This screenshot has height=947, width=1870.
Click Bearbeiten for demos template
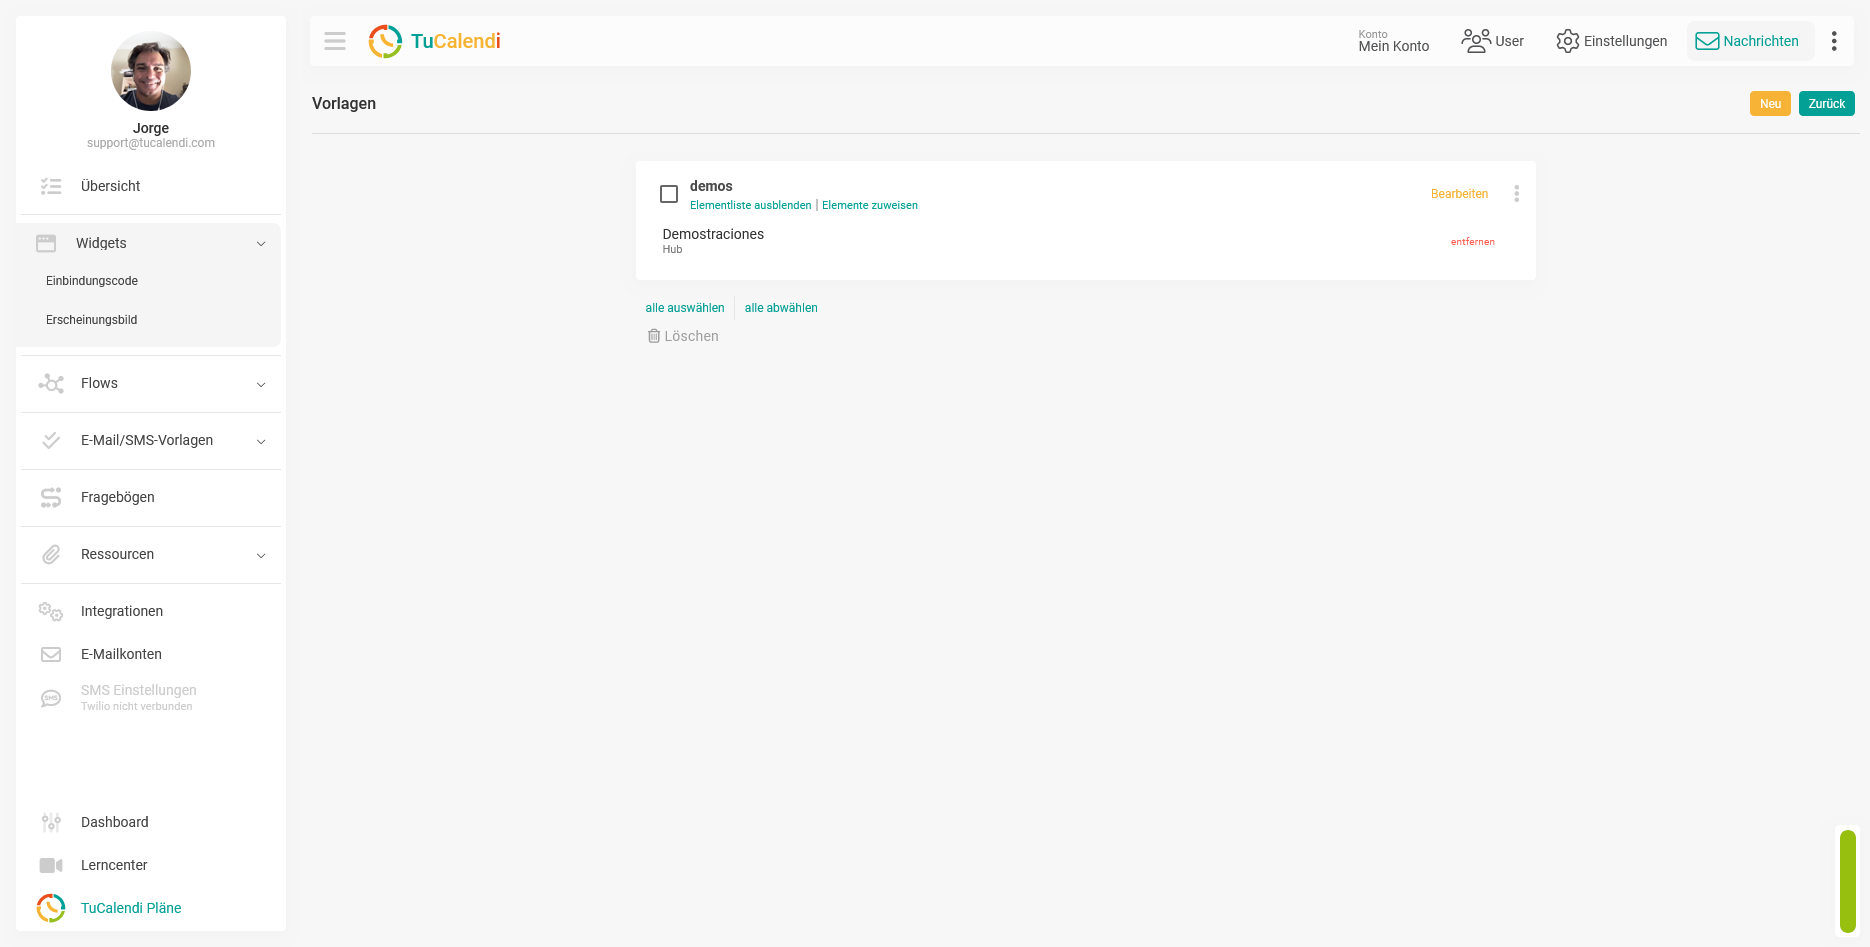pyautogui.click(x=1459, y=194)
